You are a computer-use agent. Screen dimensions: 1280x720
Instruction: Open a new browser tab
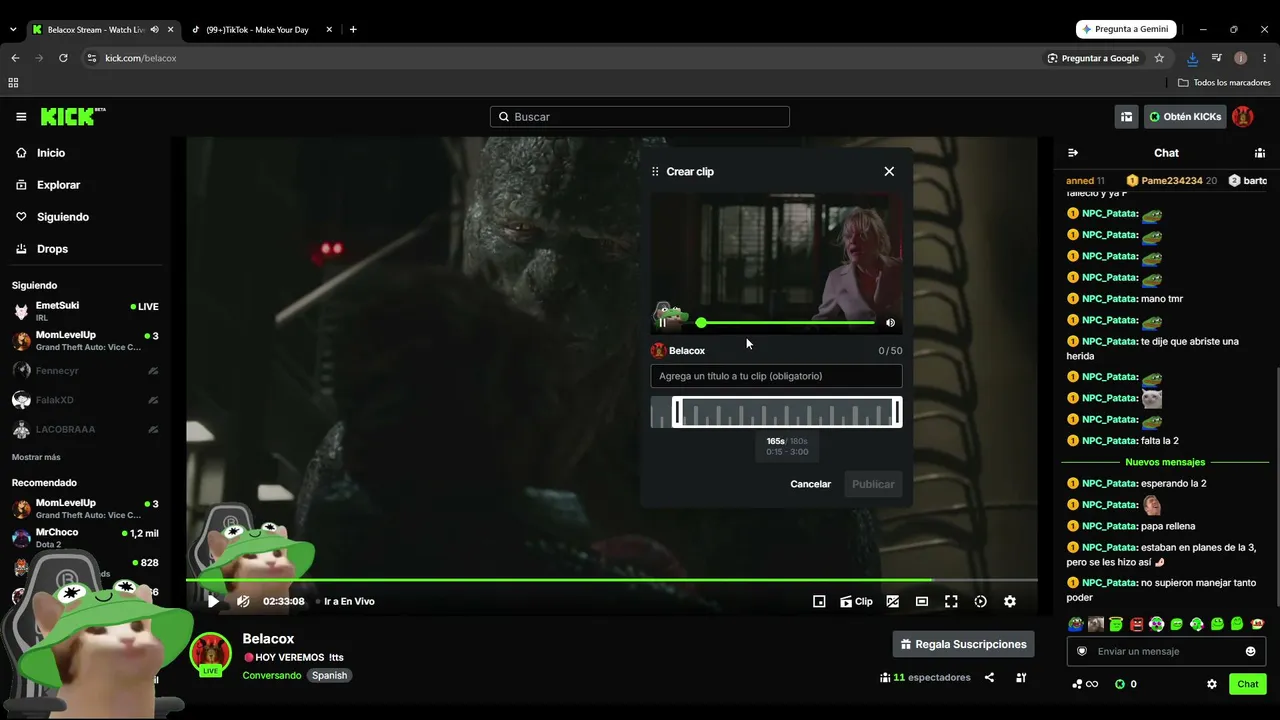[x=353, y=30]
